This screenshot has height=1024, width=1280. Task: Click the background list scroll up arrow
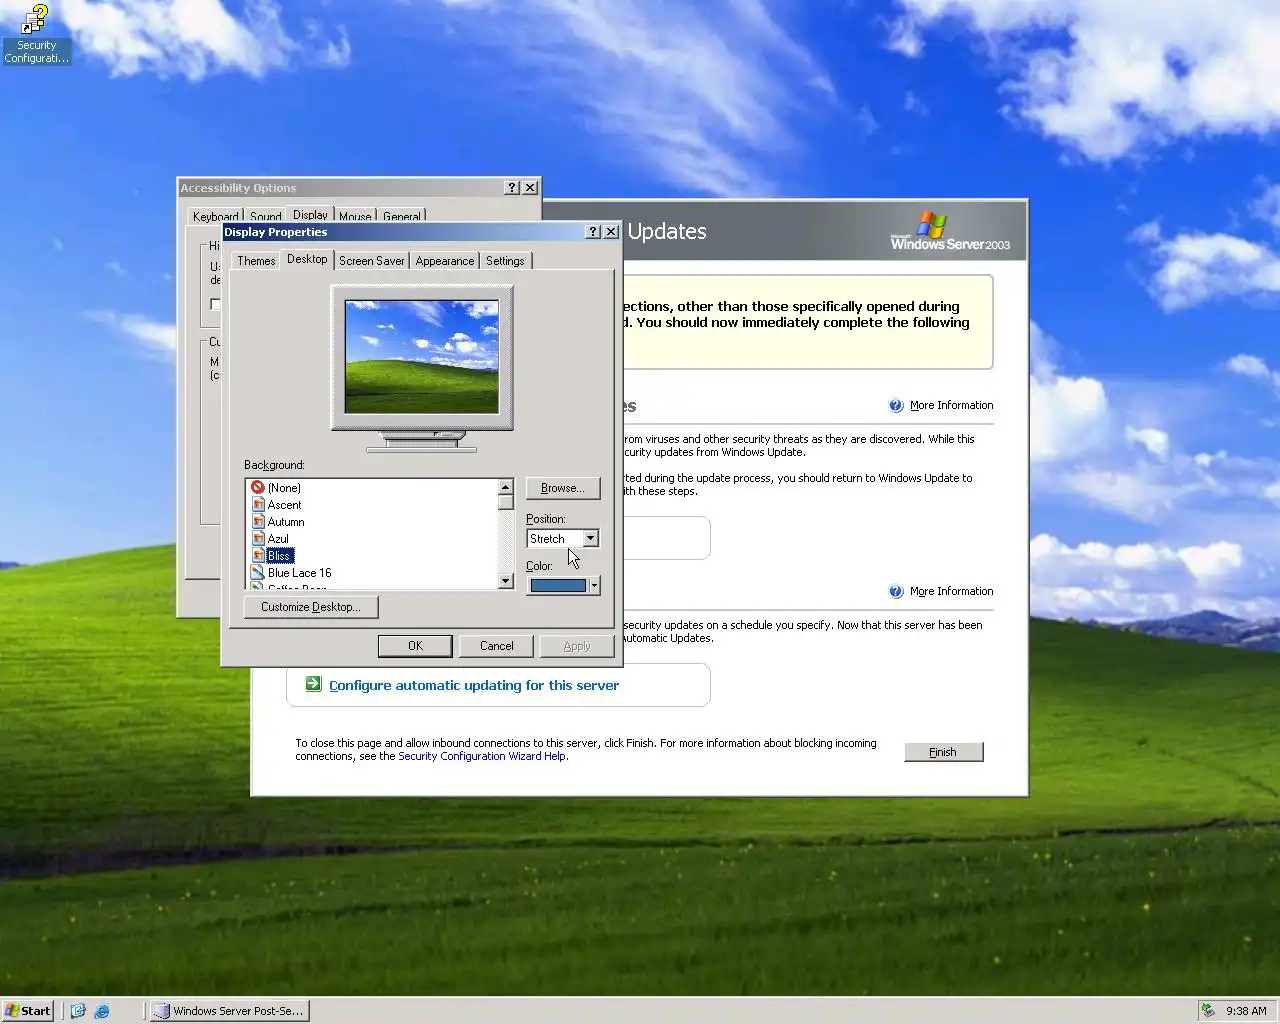tap(505, 487)
